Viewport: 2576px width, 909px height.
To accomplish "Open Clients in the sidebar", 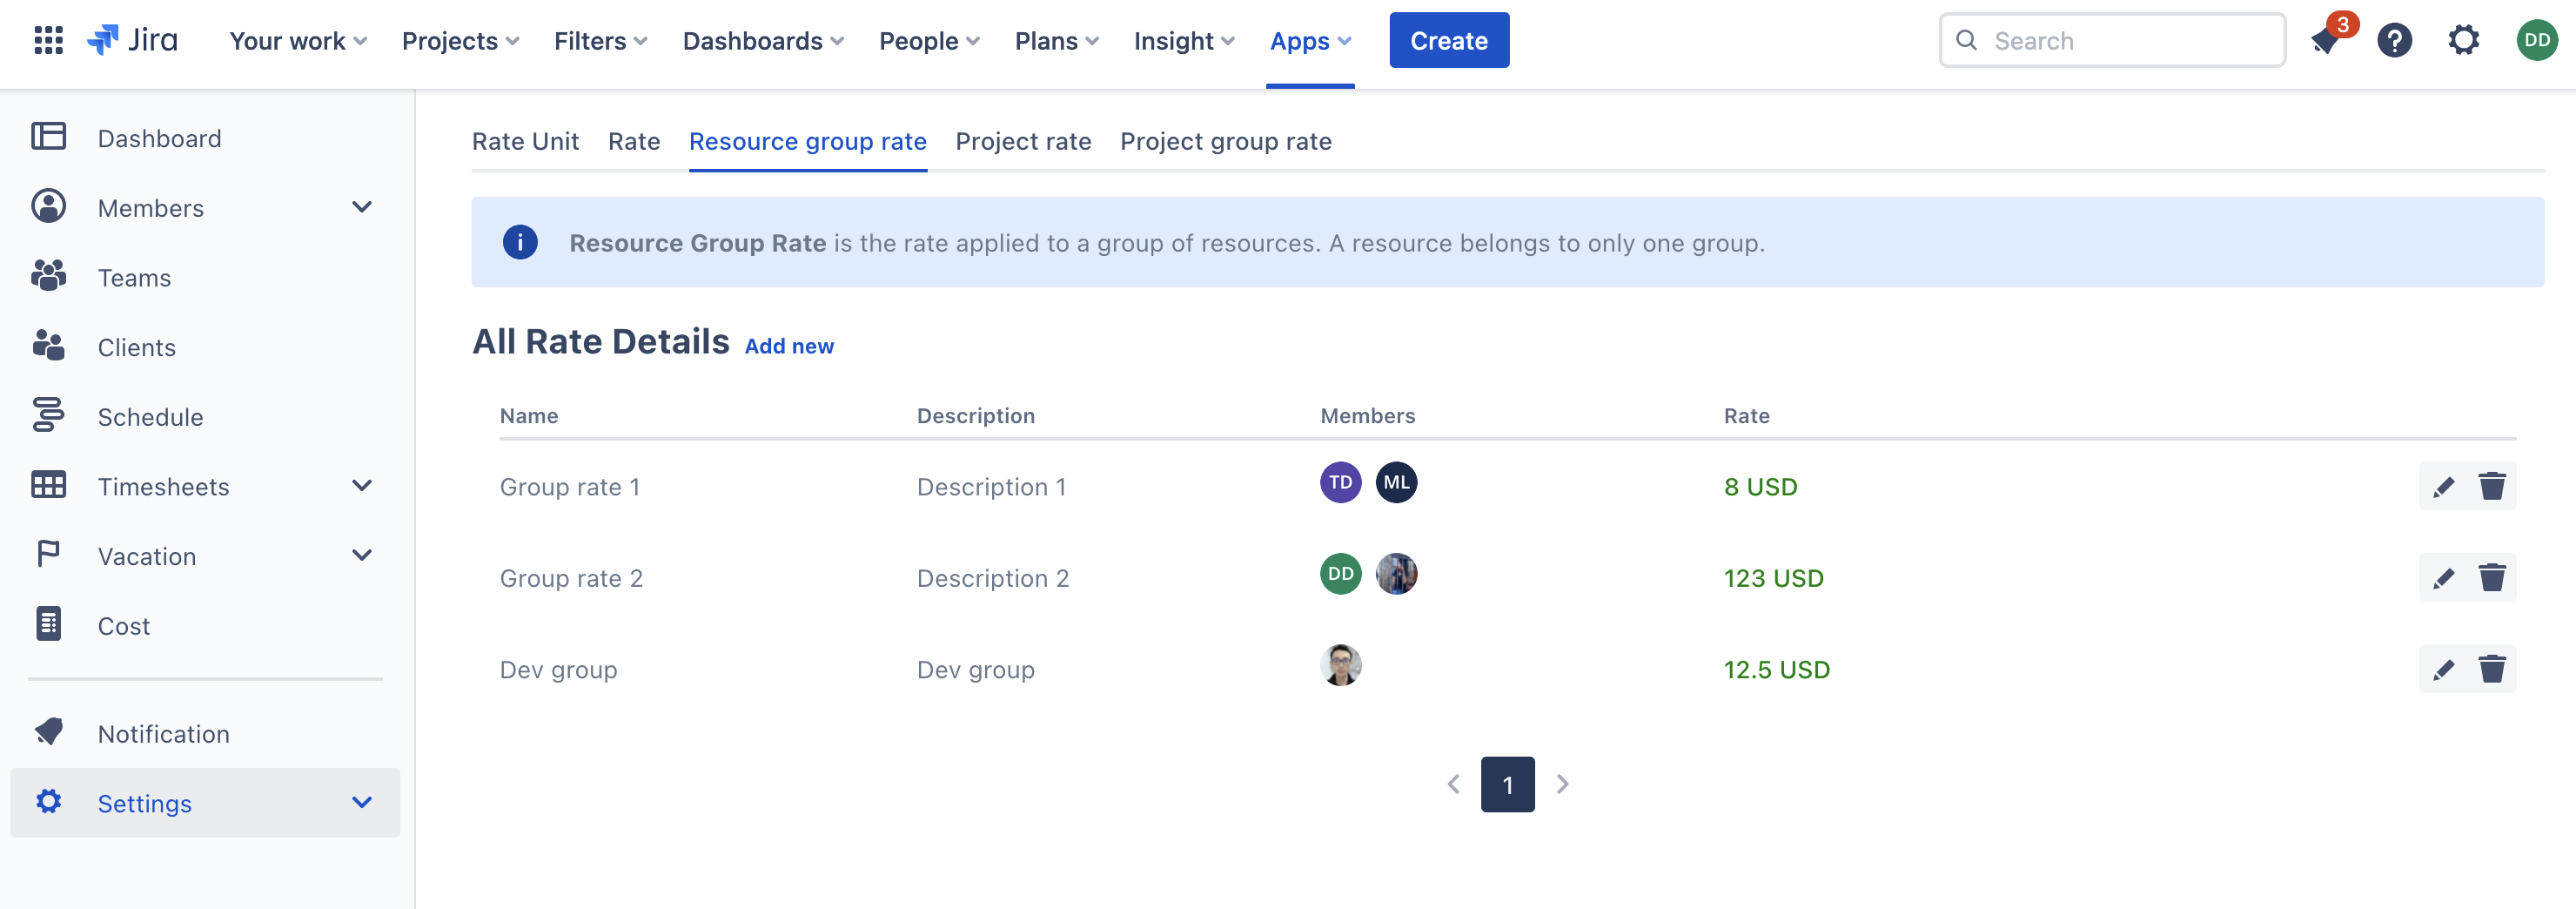I will (136, 347).
